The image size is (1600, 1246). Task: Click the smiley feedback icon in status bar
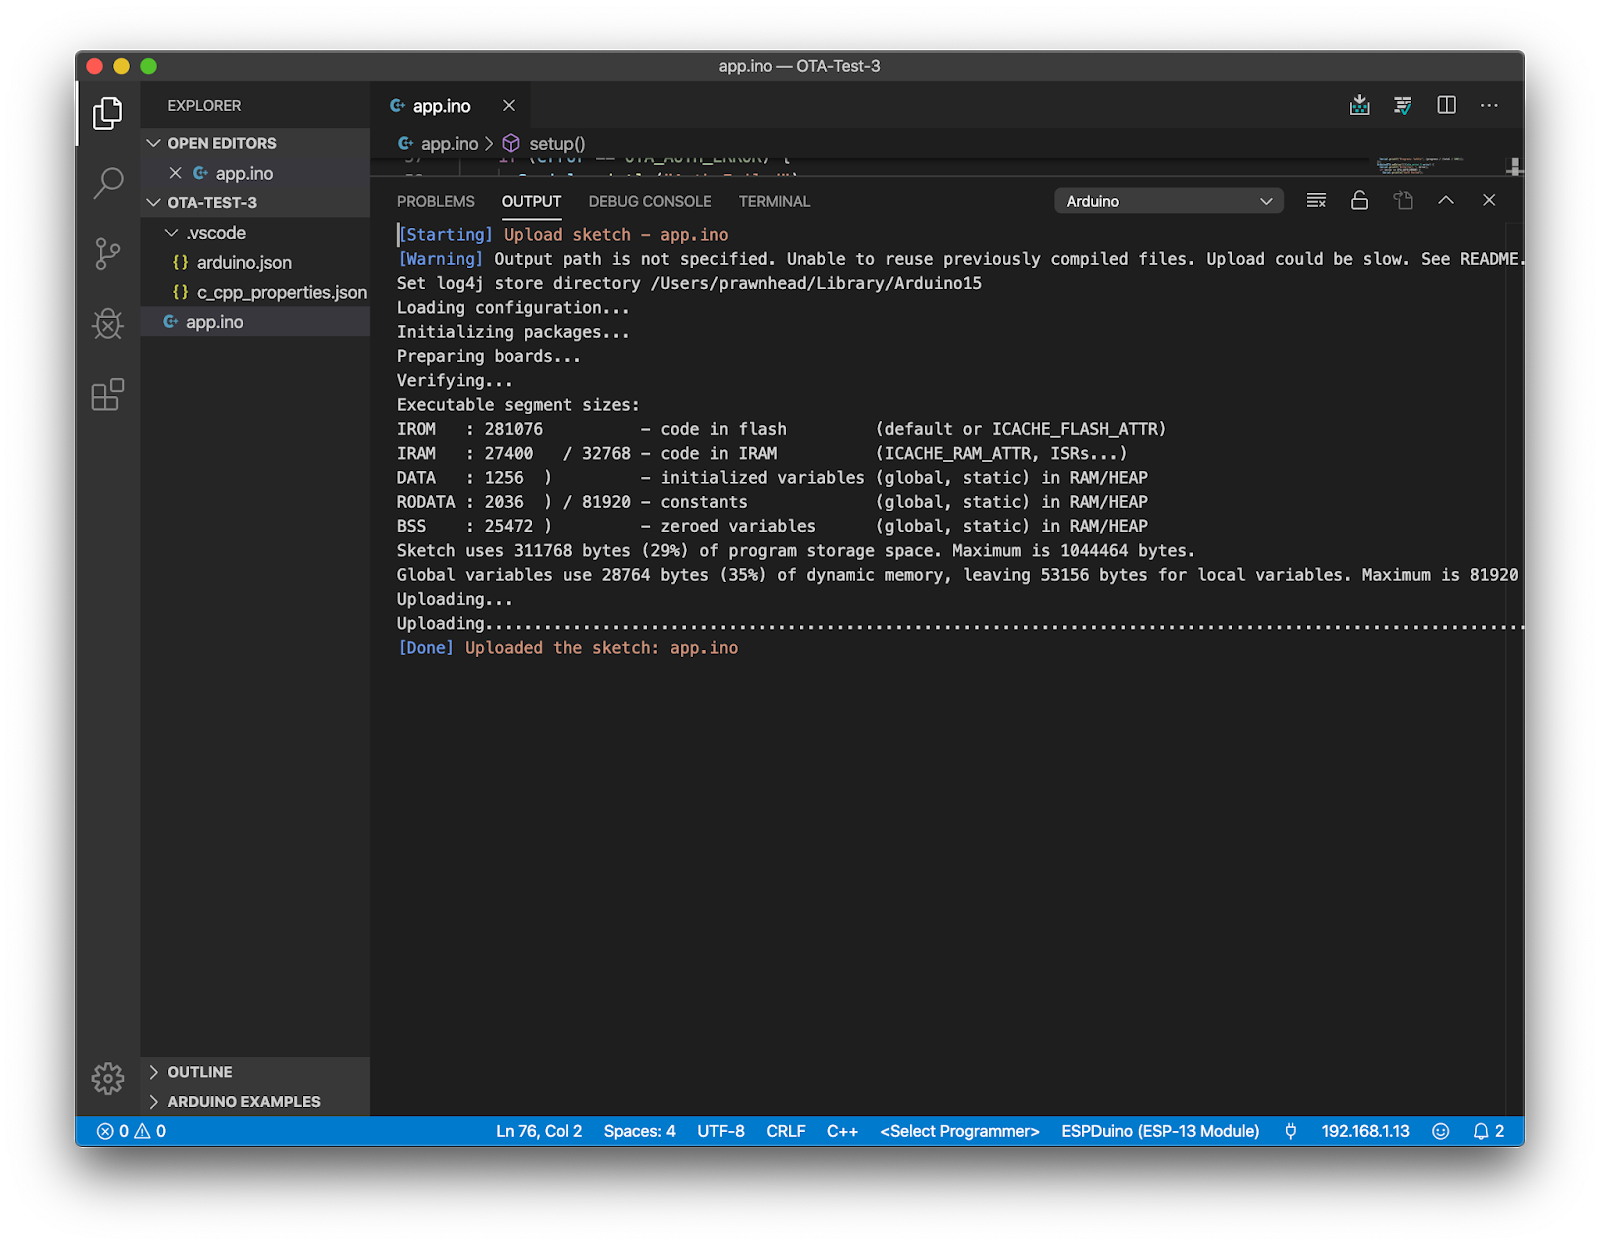coord(1440,1131)
